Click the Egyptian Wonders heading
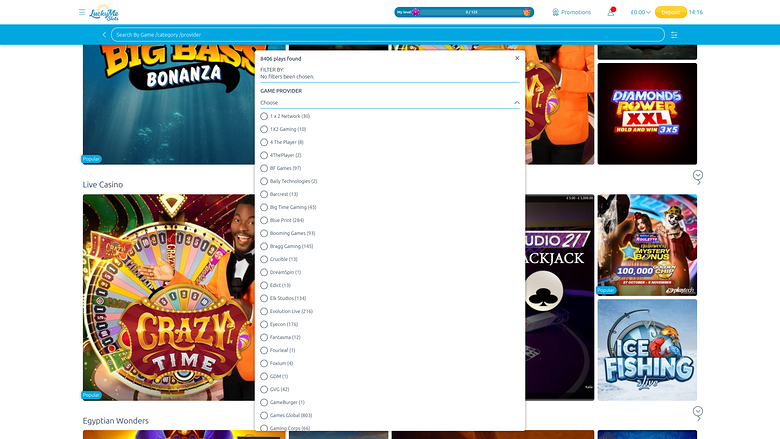 click(x=116, y=421)
